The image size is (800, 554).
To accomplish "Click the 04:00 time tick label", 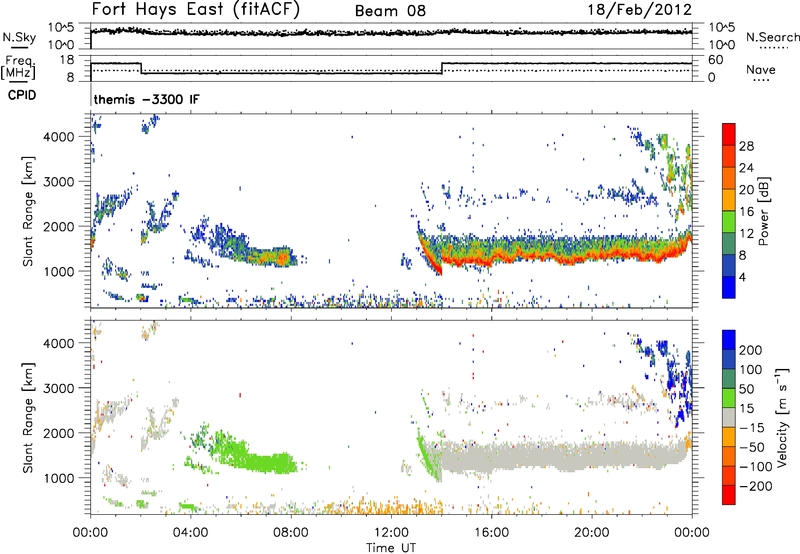I will pyautogui.click(x=190, y=533).
